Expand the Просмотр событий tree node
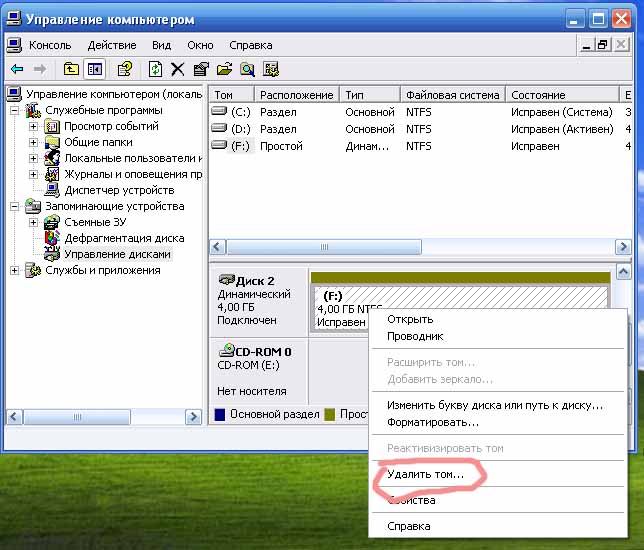Image resolution: width=644 pixels, height=550 pixels. (x=34, y=127)
